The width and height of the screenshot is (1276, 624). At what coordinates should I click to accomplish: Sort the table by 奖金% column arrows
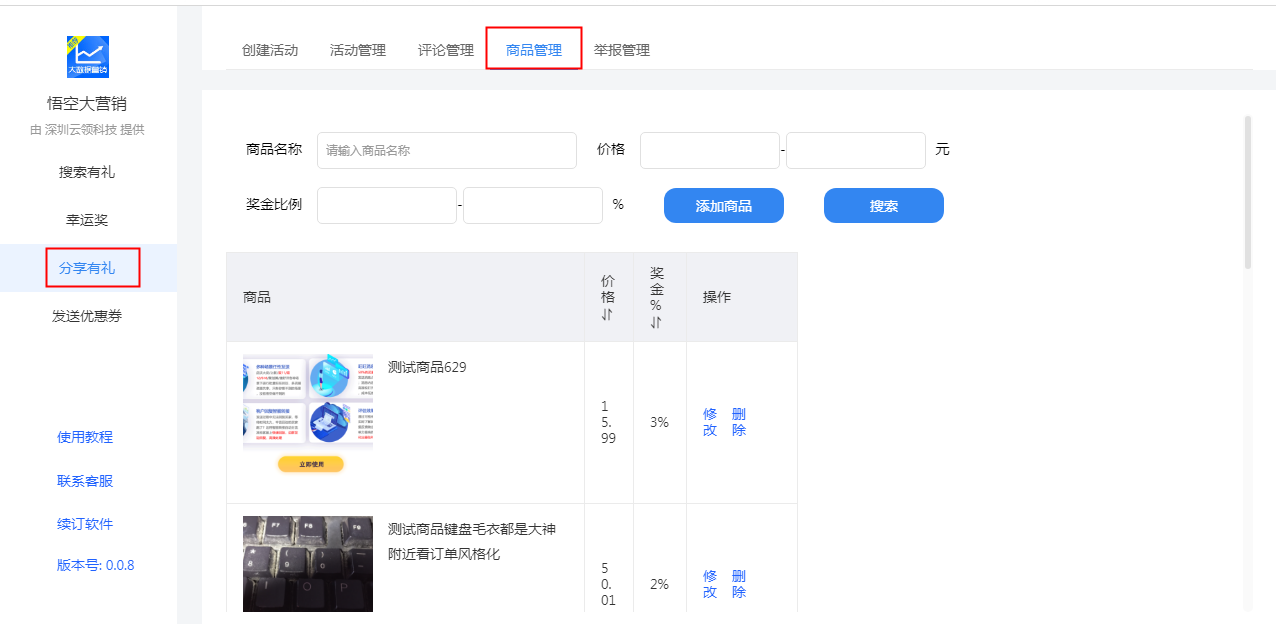pos(656,322)
